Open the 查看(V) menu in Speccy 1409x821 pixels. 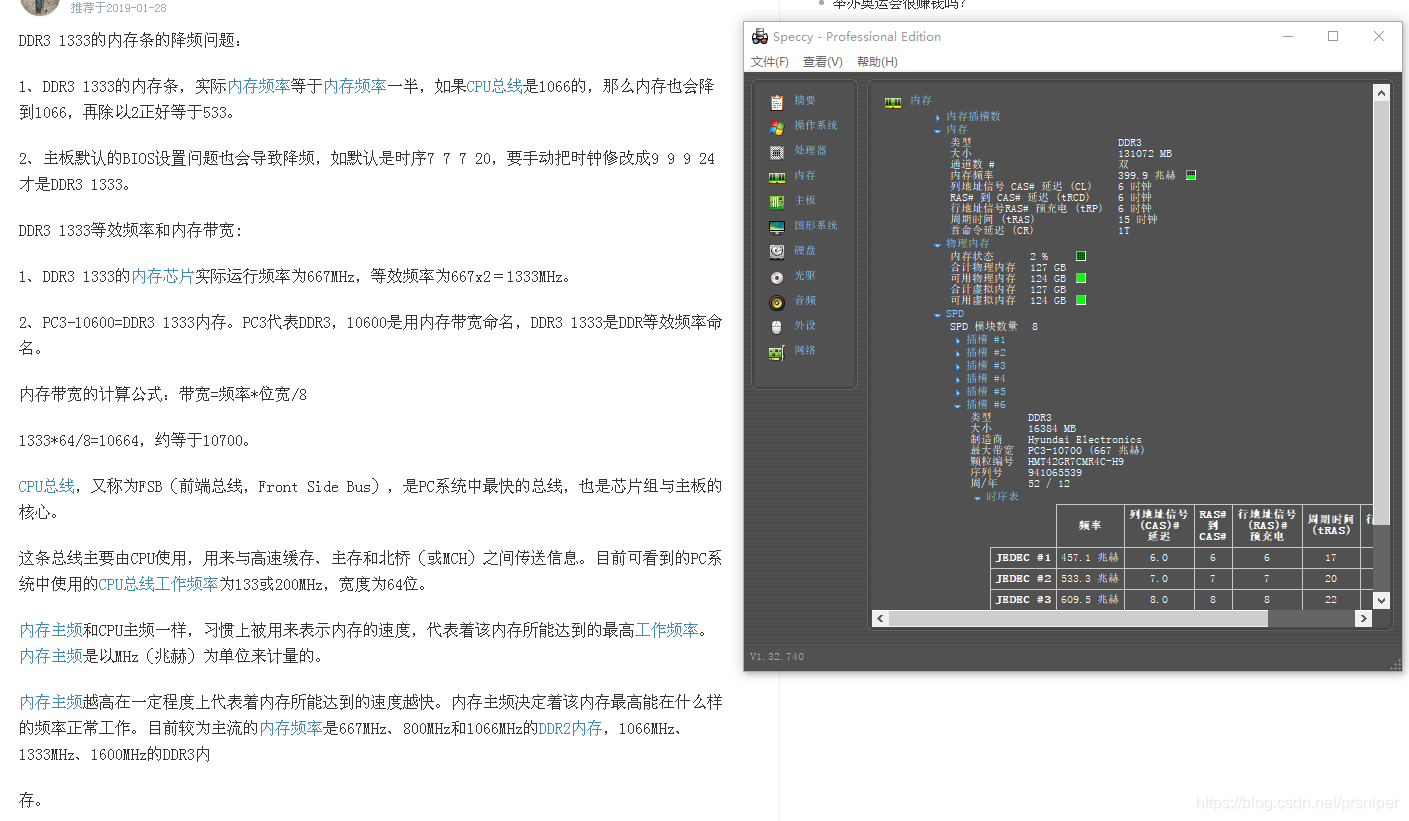pos(823,62)
